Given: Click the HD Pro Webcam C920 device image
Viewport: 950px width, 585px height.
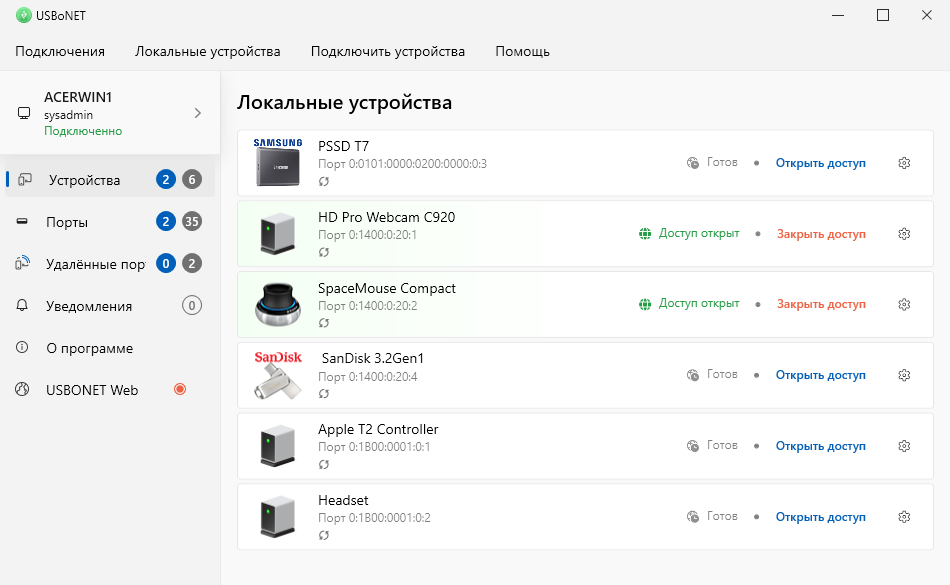Looking at the screenshot, I should pos(277,234).
